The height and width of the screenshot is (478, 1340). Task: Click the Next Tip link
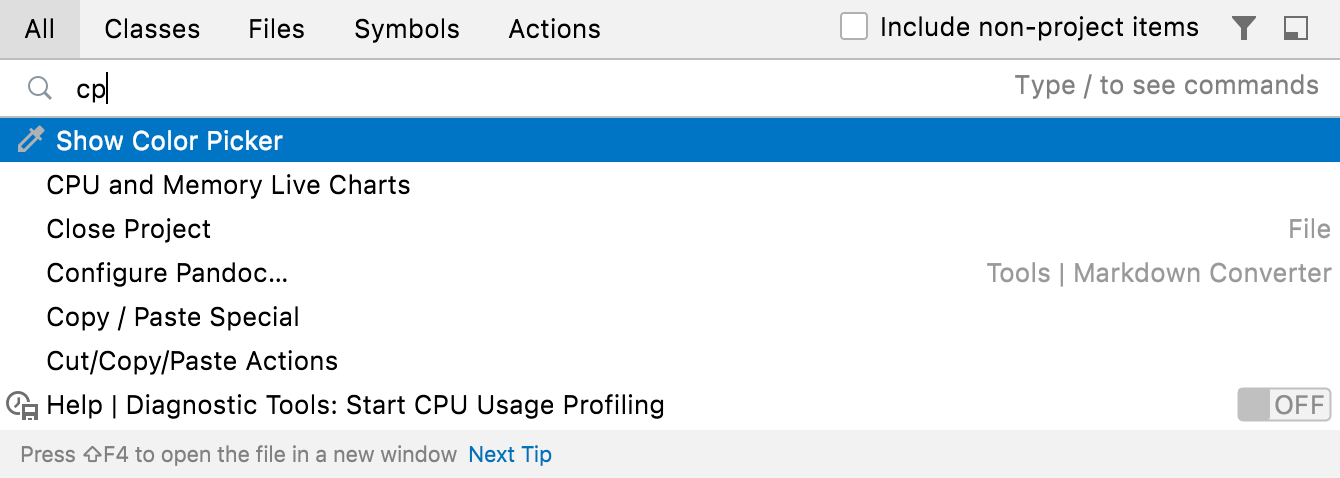click(510, 455)
